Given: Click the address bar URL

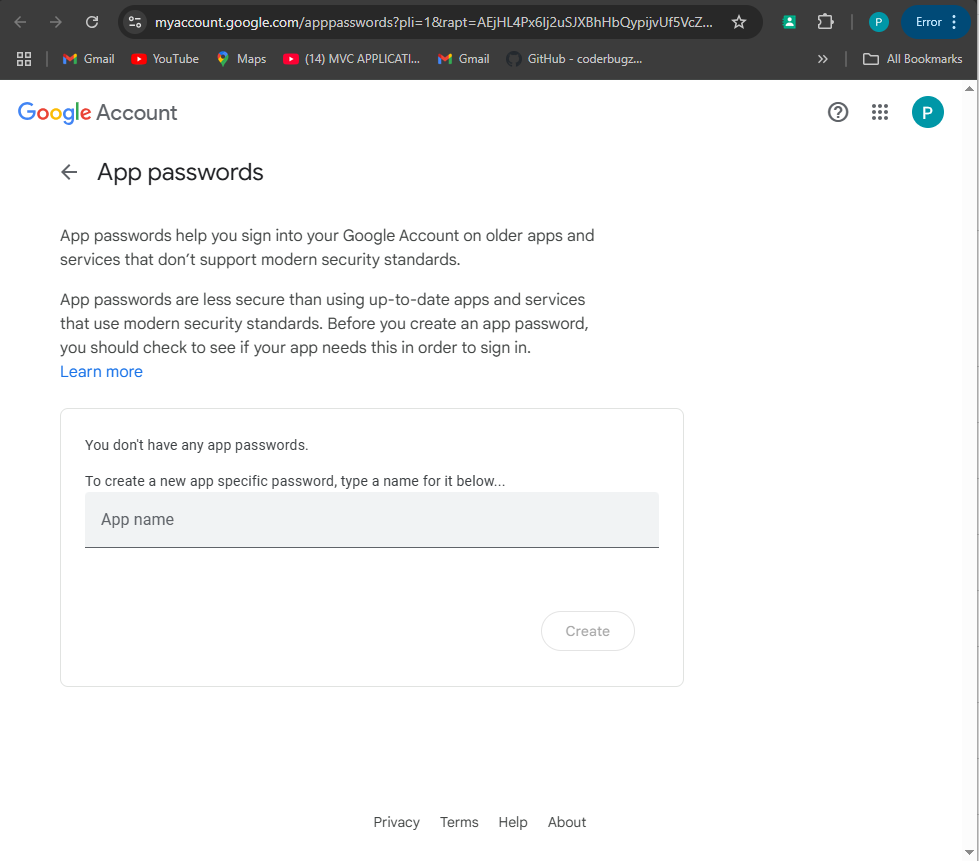Looking at the screenshot, I should 433,22.
